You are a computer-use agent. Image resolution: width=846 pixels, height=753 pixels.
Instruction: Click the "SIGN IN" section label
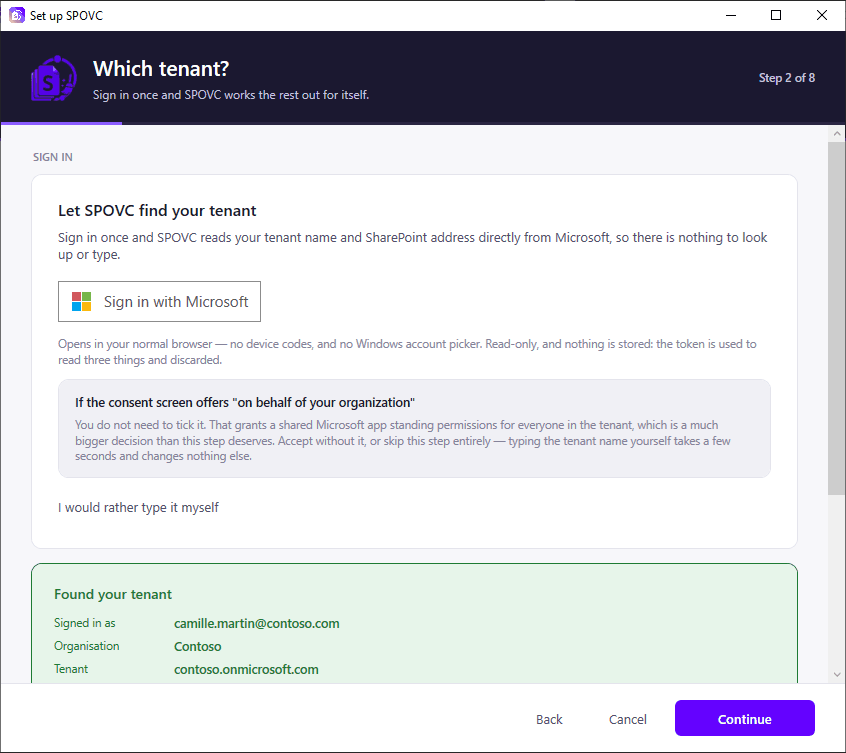(52, 157)
